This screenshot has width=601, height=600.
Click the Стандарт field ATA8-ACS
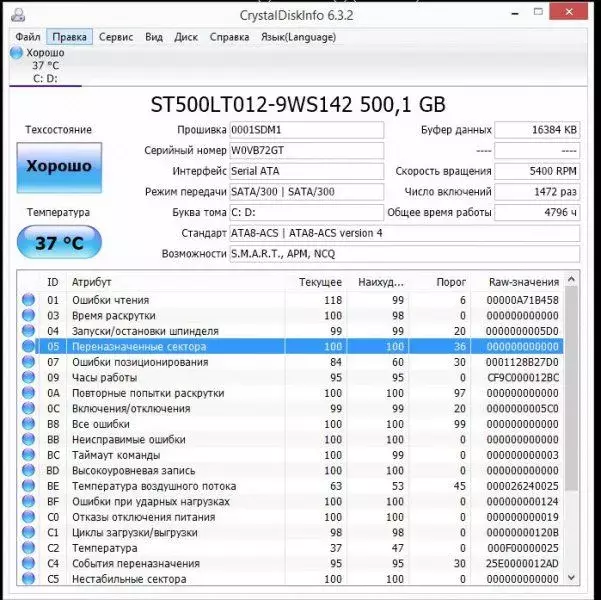[405, 233]
